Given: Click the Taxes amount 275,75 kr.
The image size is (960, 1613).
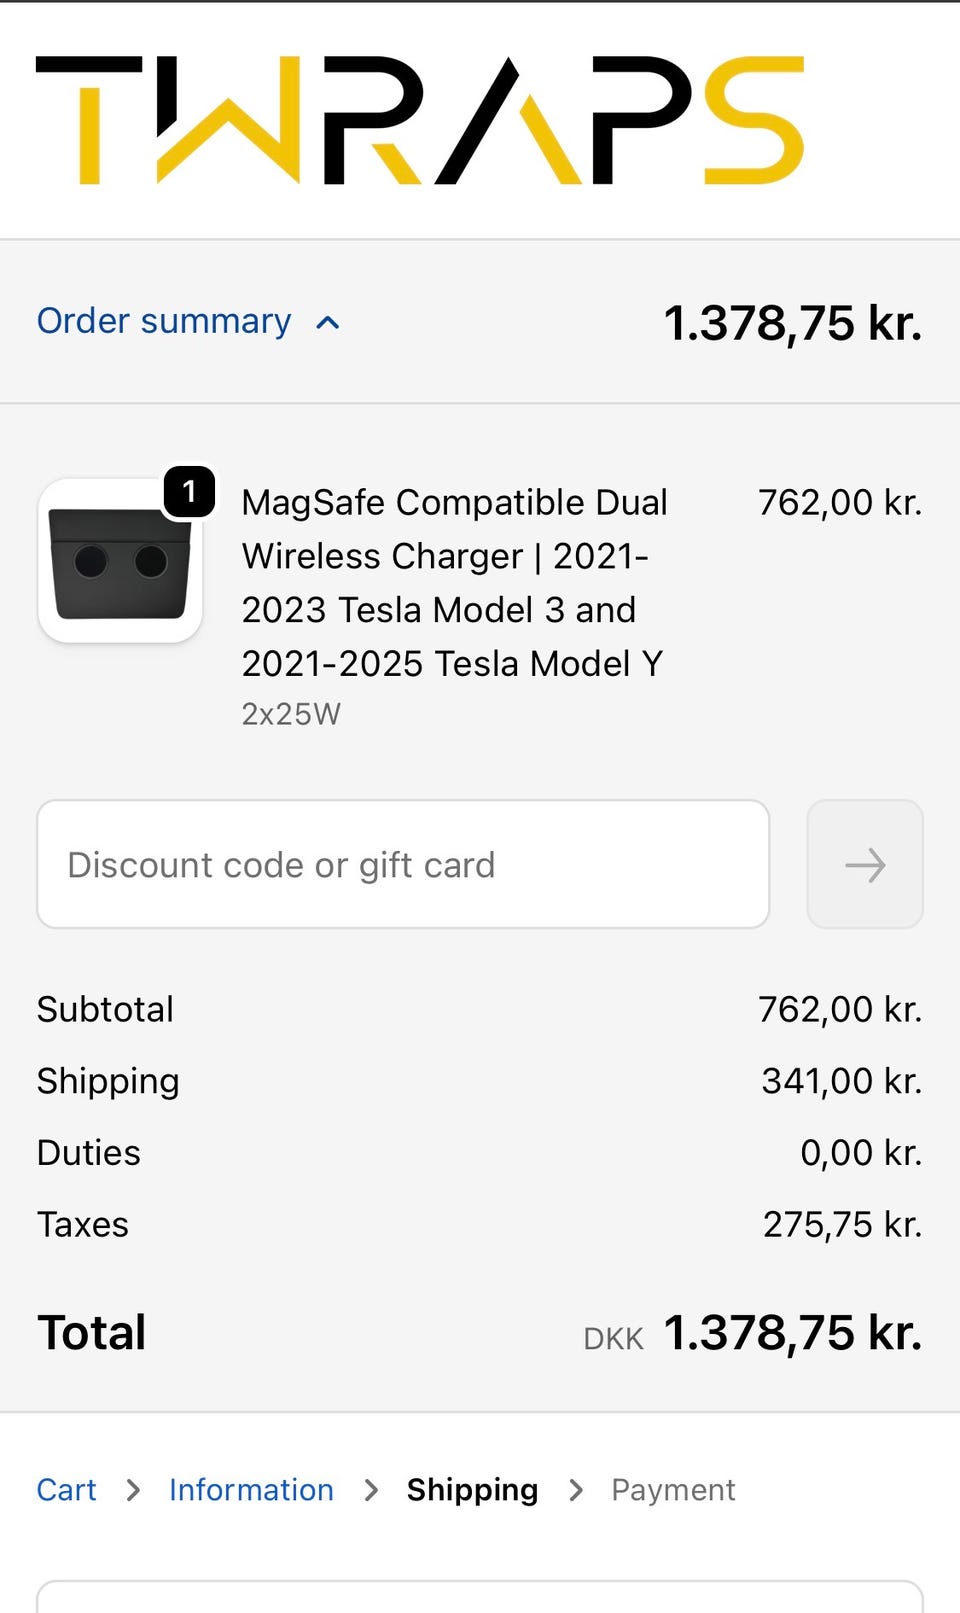Looking at the screenshot, I should [842, 1225].
